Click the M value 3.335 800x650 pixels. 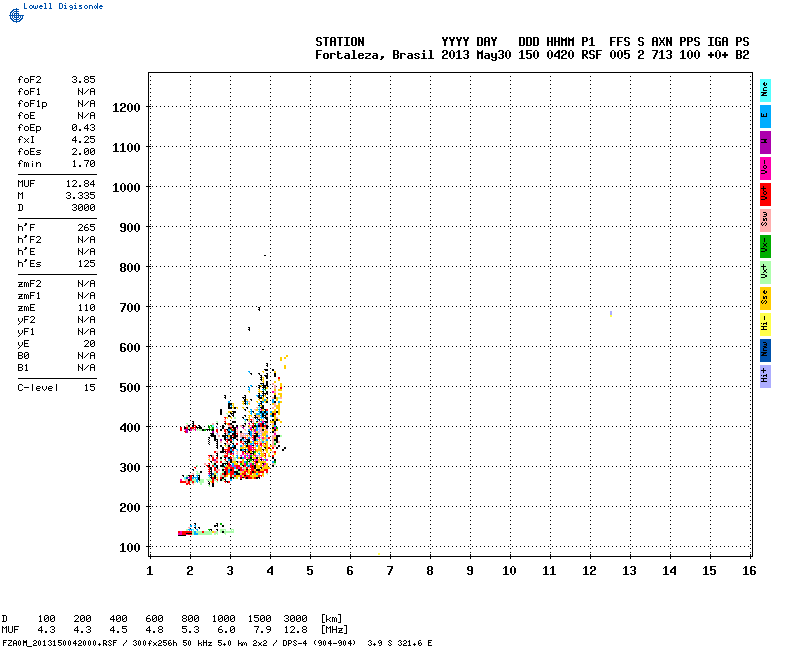click(x=81, y=196)
